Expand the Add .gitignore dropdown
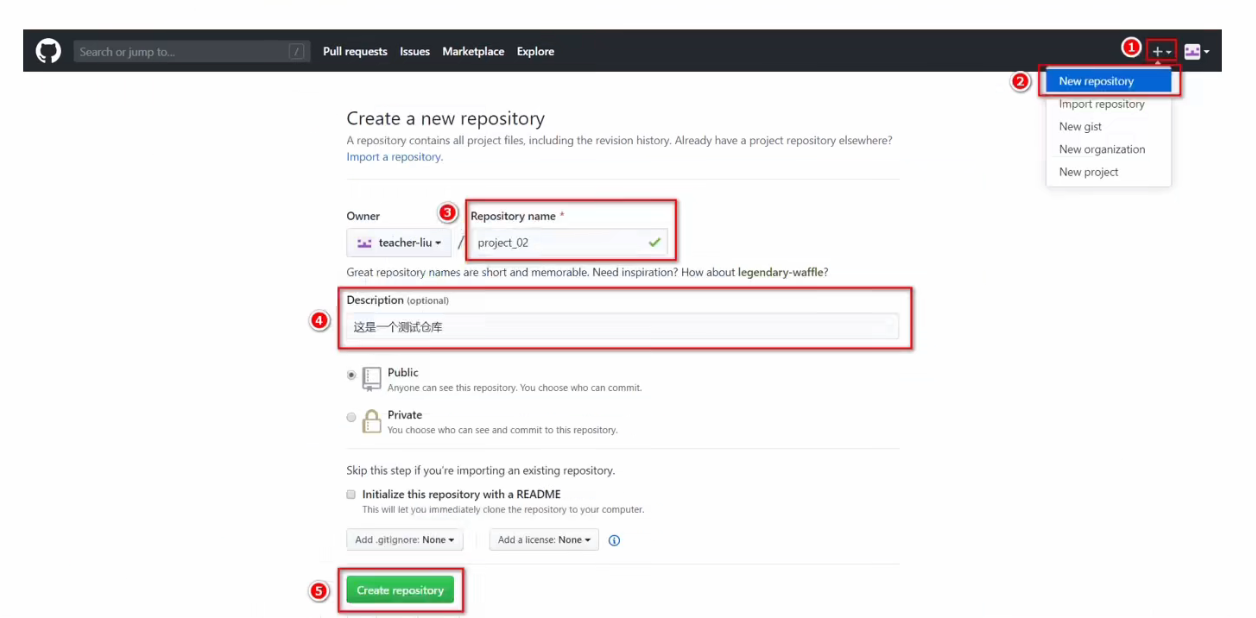 pos(405,540)
